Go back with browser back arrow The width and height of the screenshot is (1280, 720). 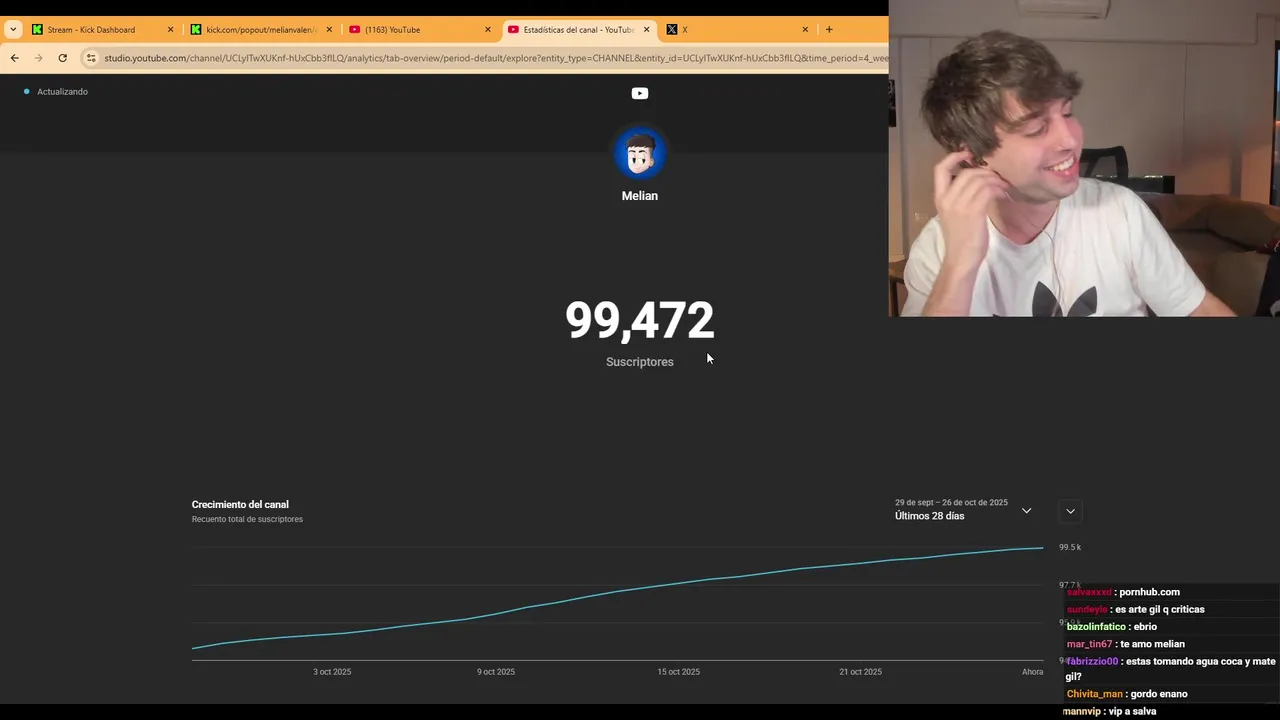pos(14,58)
